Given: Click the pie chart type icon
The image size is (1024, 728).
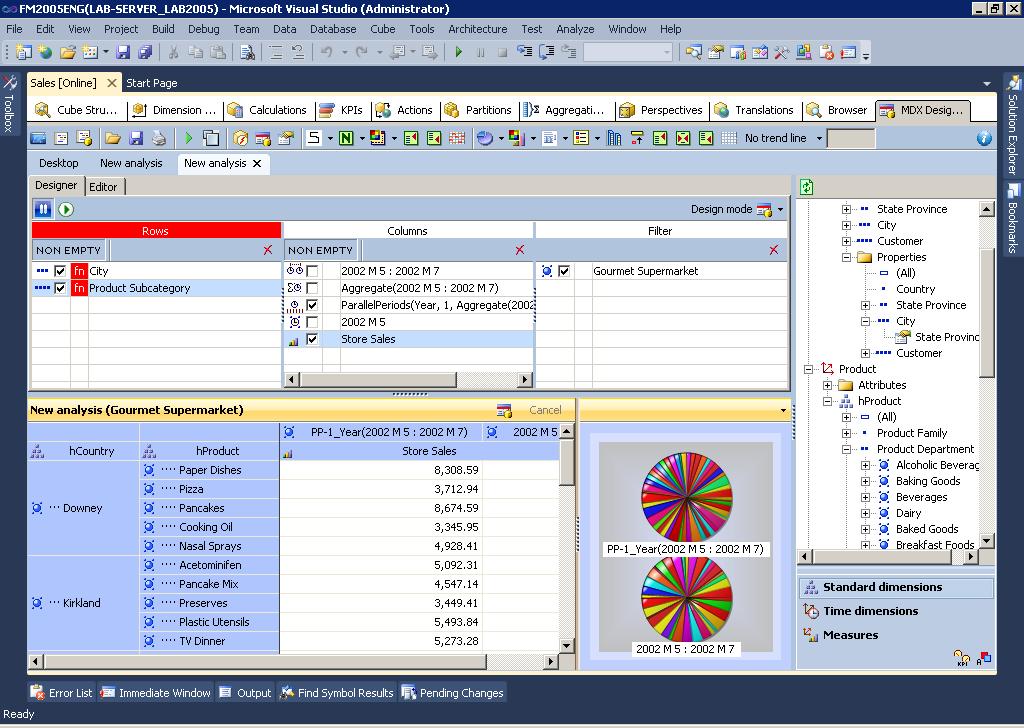Looking at the screenshot, I should tap(485, 138).
